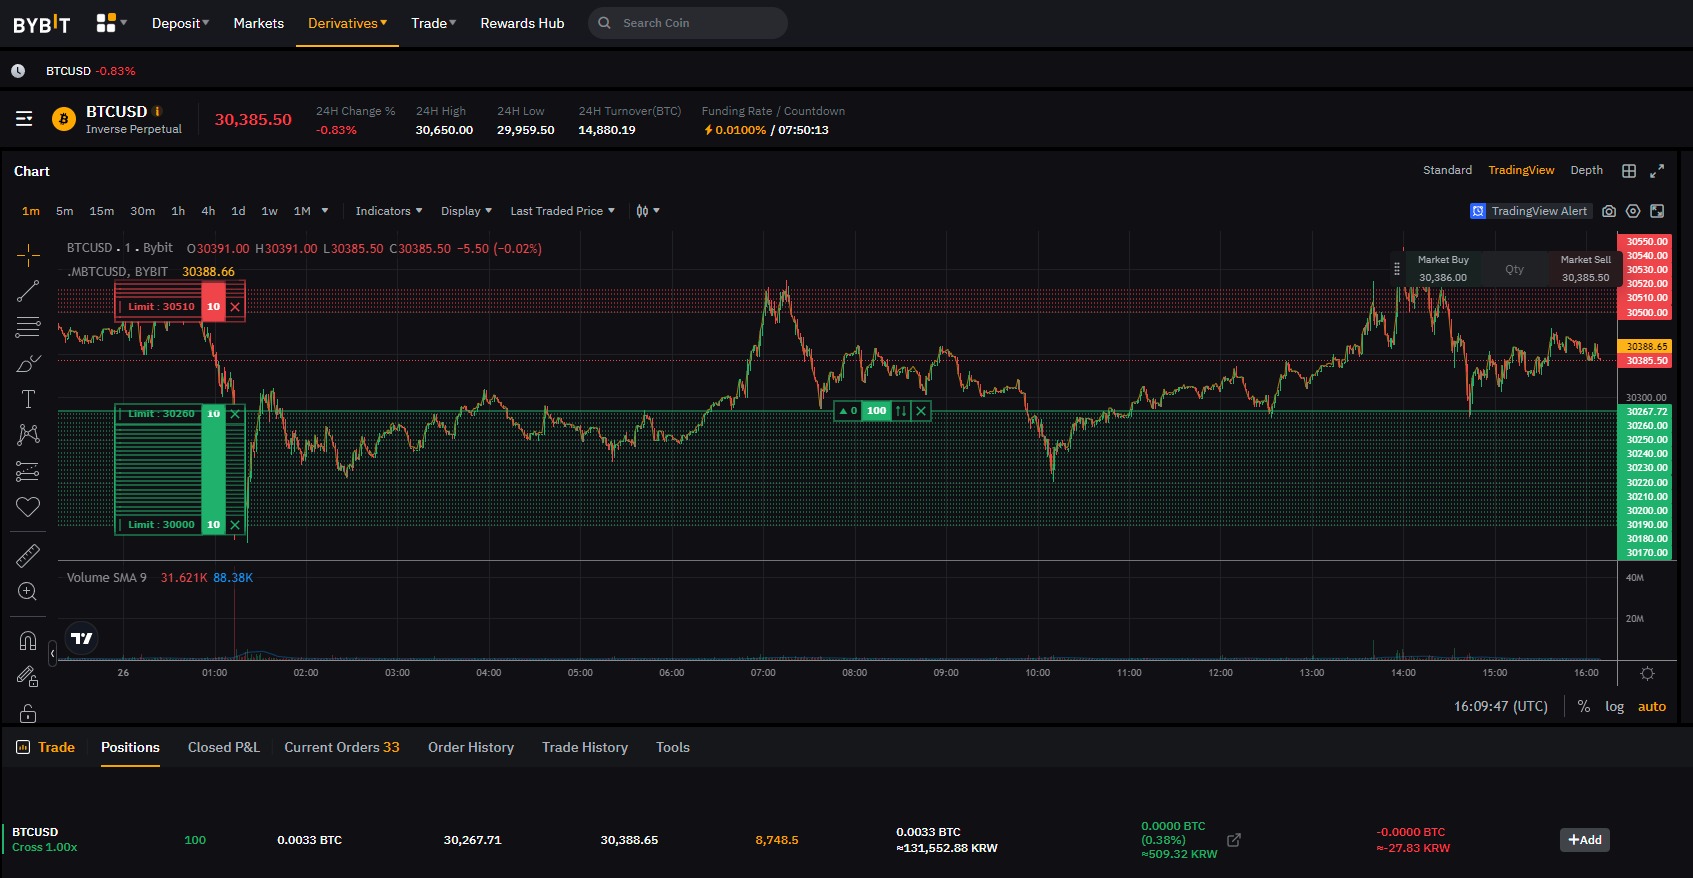Open chart settings hexagon icon

click(x=1633, y=211)
